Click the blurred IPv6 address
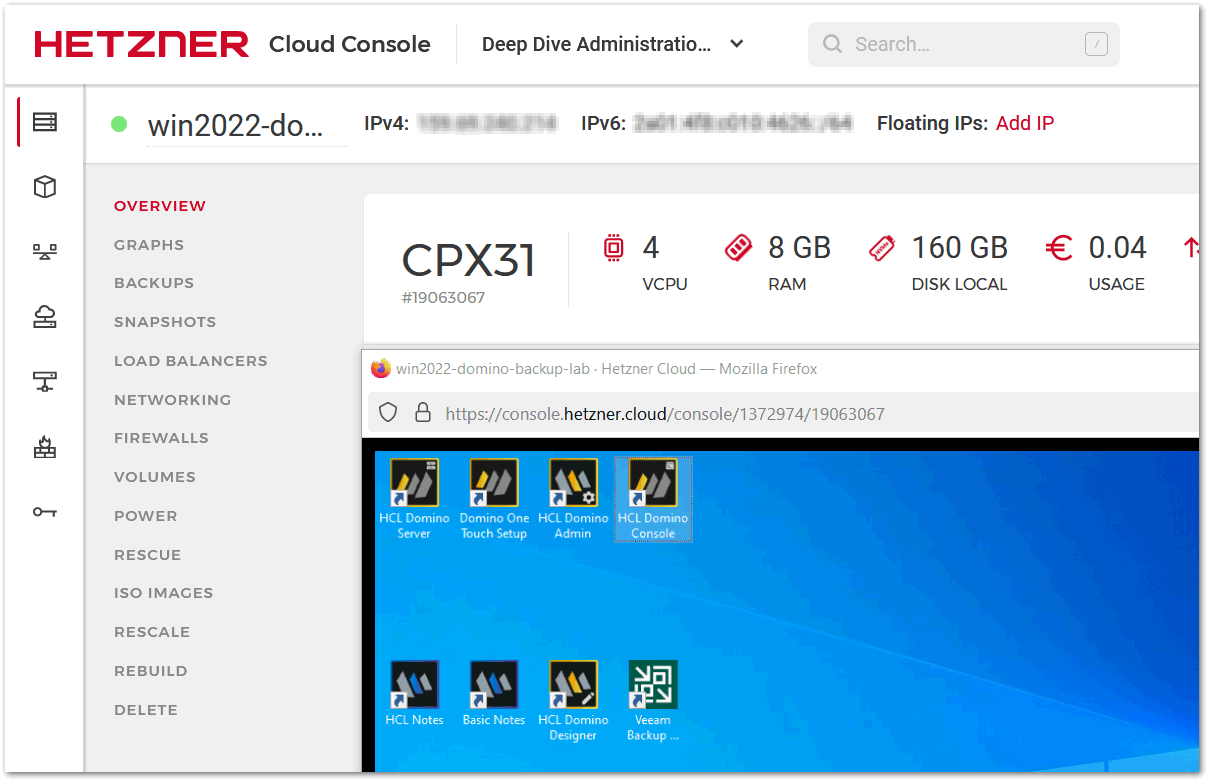 (743, 124)
